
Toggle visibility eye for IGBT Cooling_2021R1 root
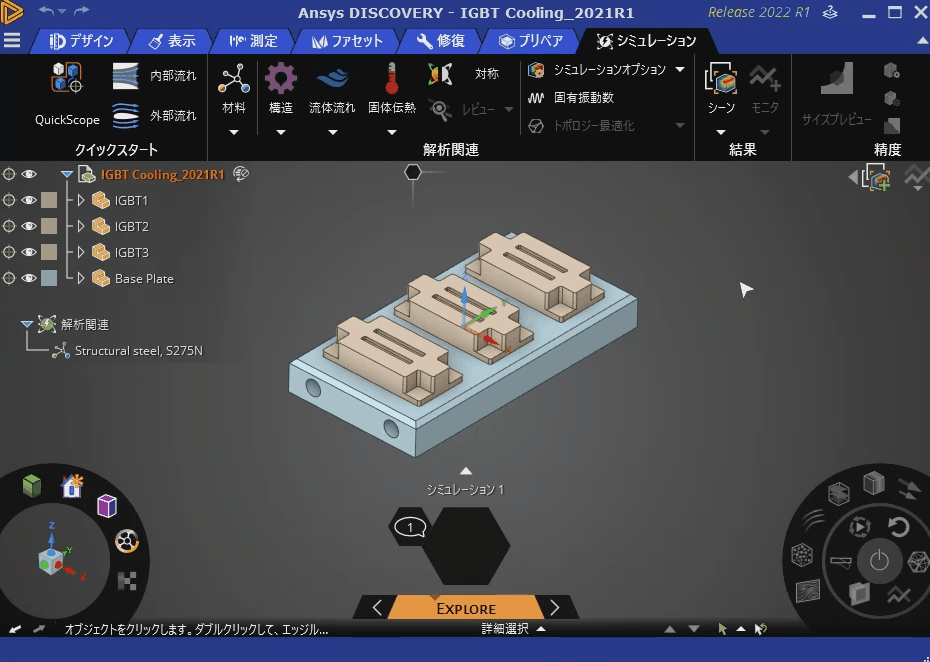pos(28,174)
